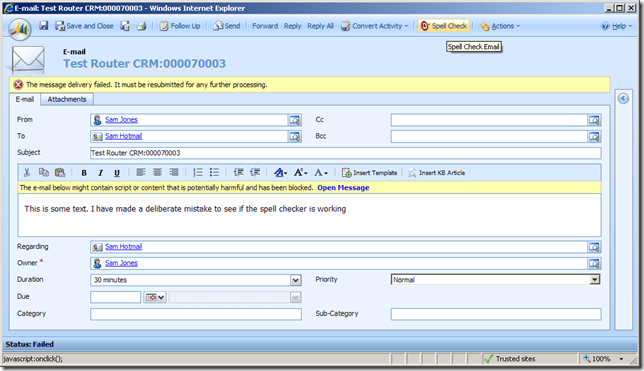This screenshot has width=644, height=371.
Task: Open the To field lookup
Action: coord(295,136)
